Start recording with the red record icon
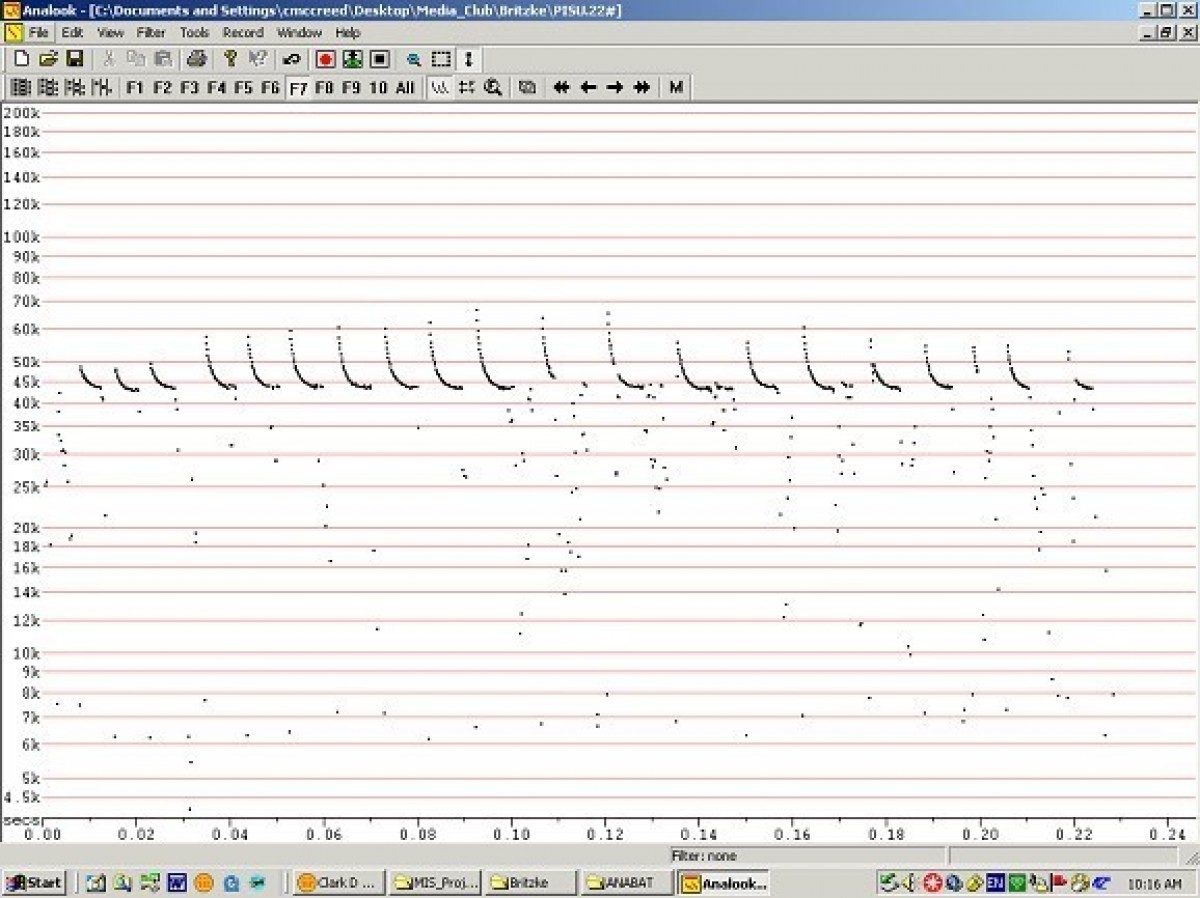The width and height of the screenshot is (1200, 898). (x=324, y=59)
